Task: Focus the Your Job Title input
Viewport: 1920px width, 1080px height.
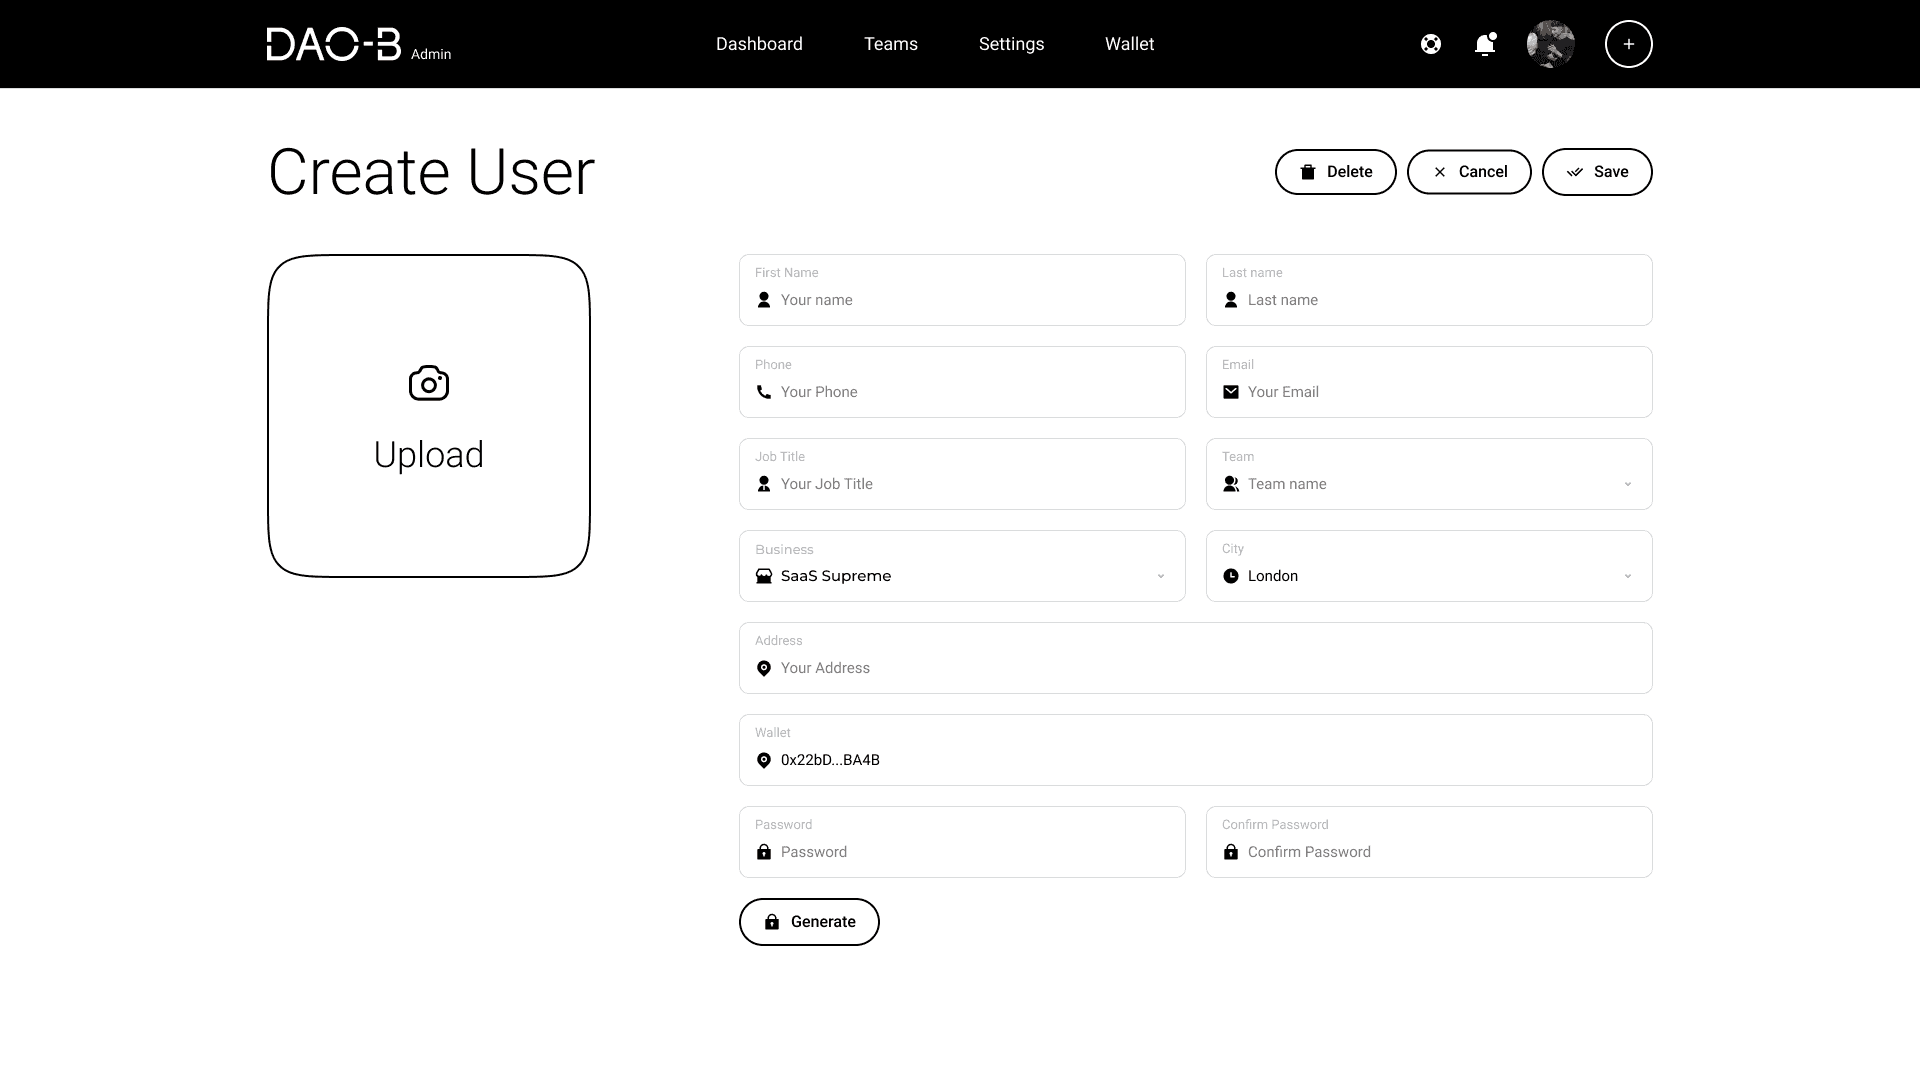Action: click(x=962, y=474)
